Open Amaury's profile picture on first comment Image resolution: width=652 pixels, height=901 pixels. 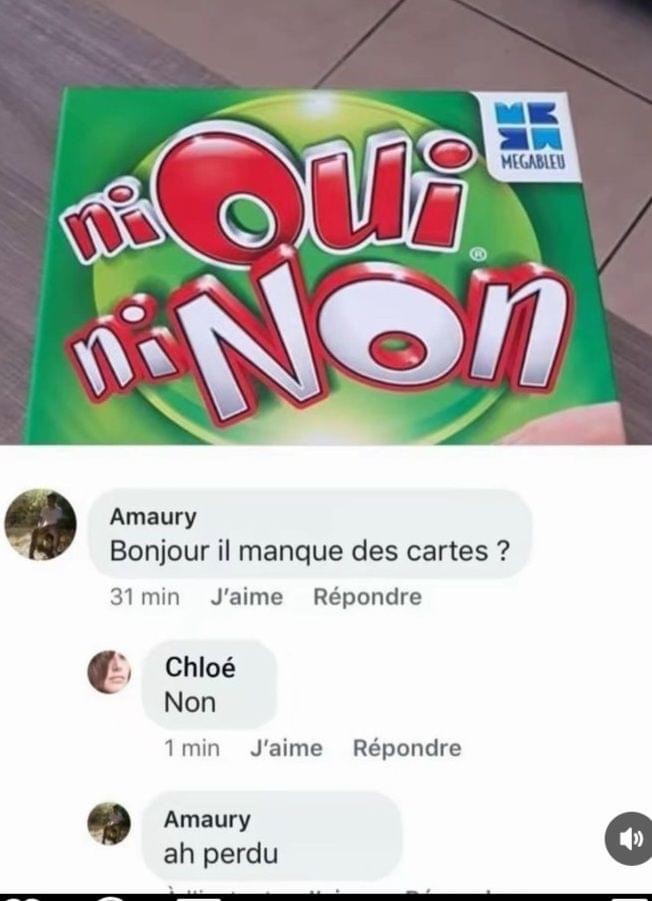(40, 525)
